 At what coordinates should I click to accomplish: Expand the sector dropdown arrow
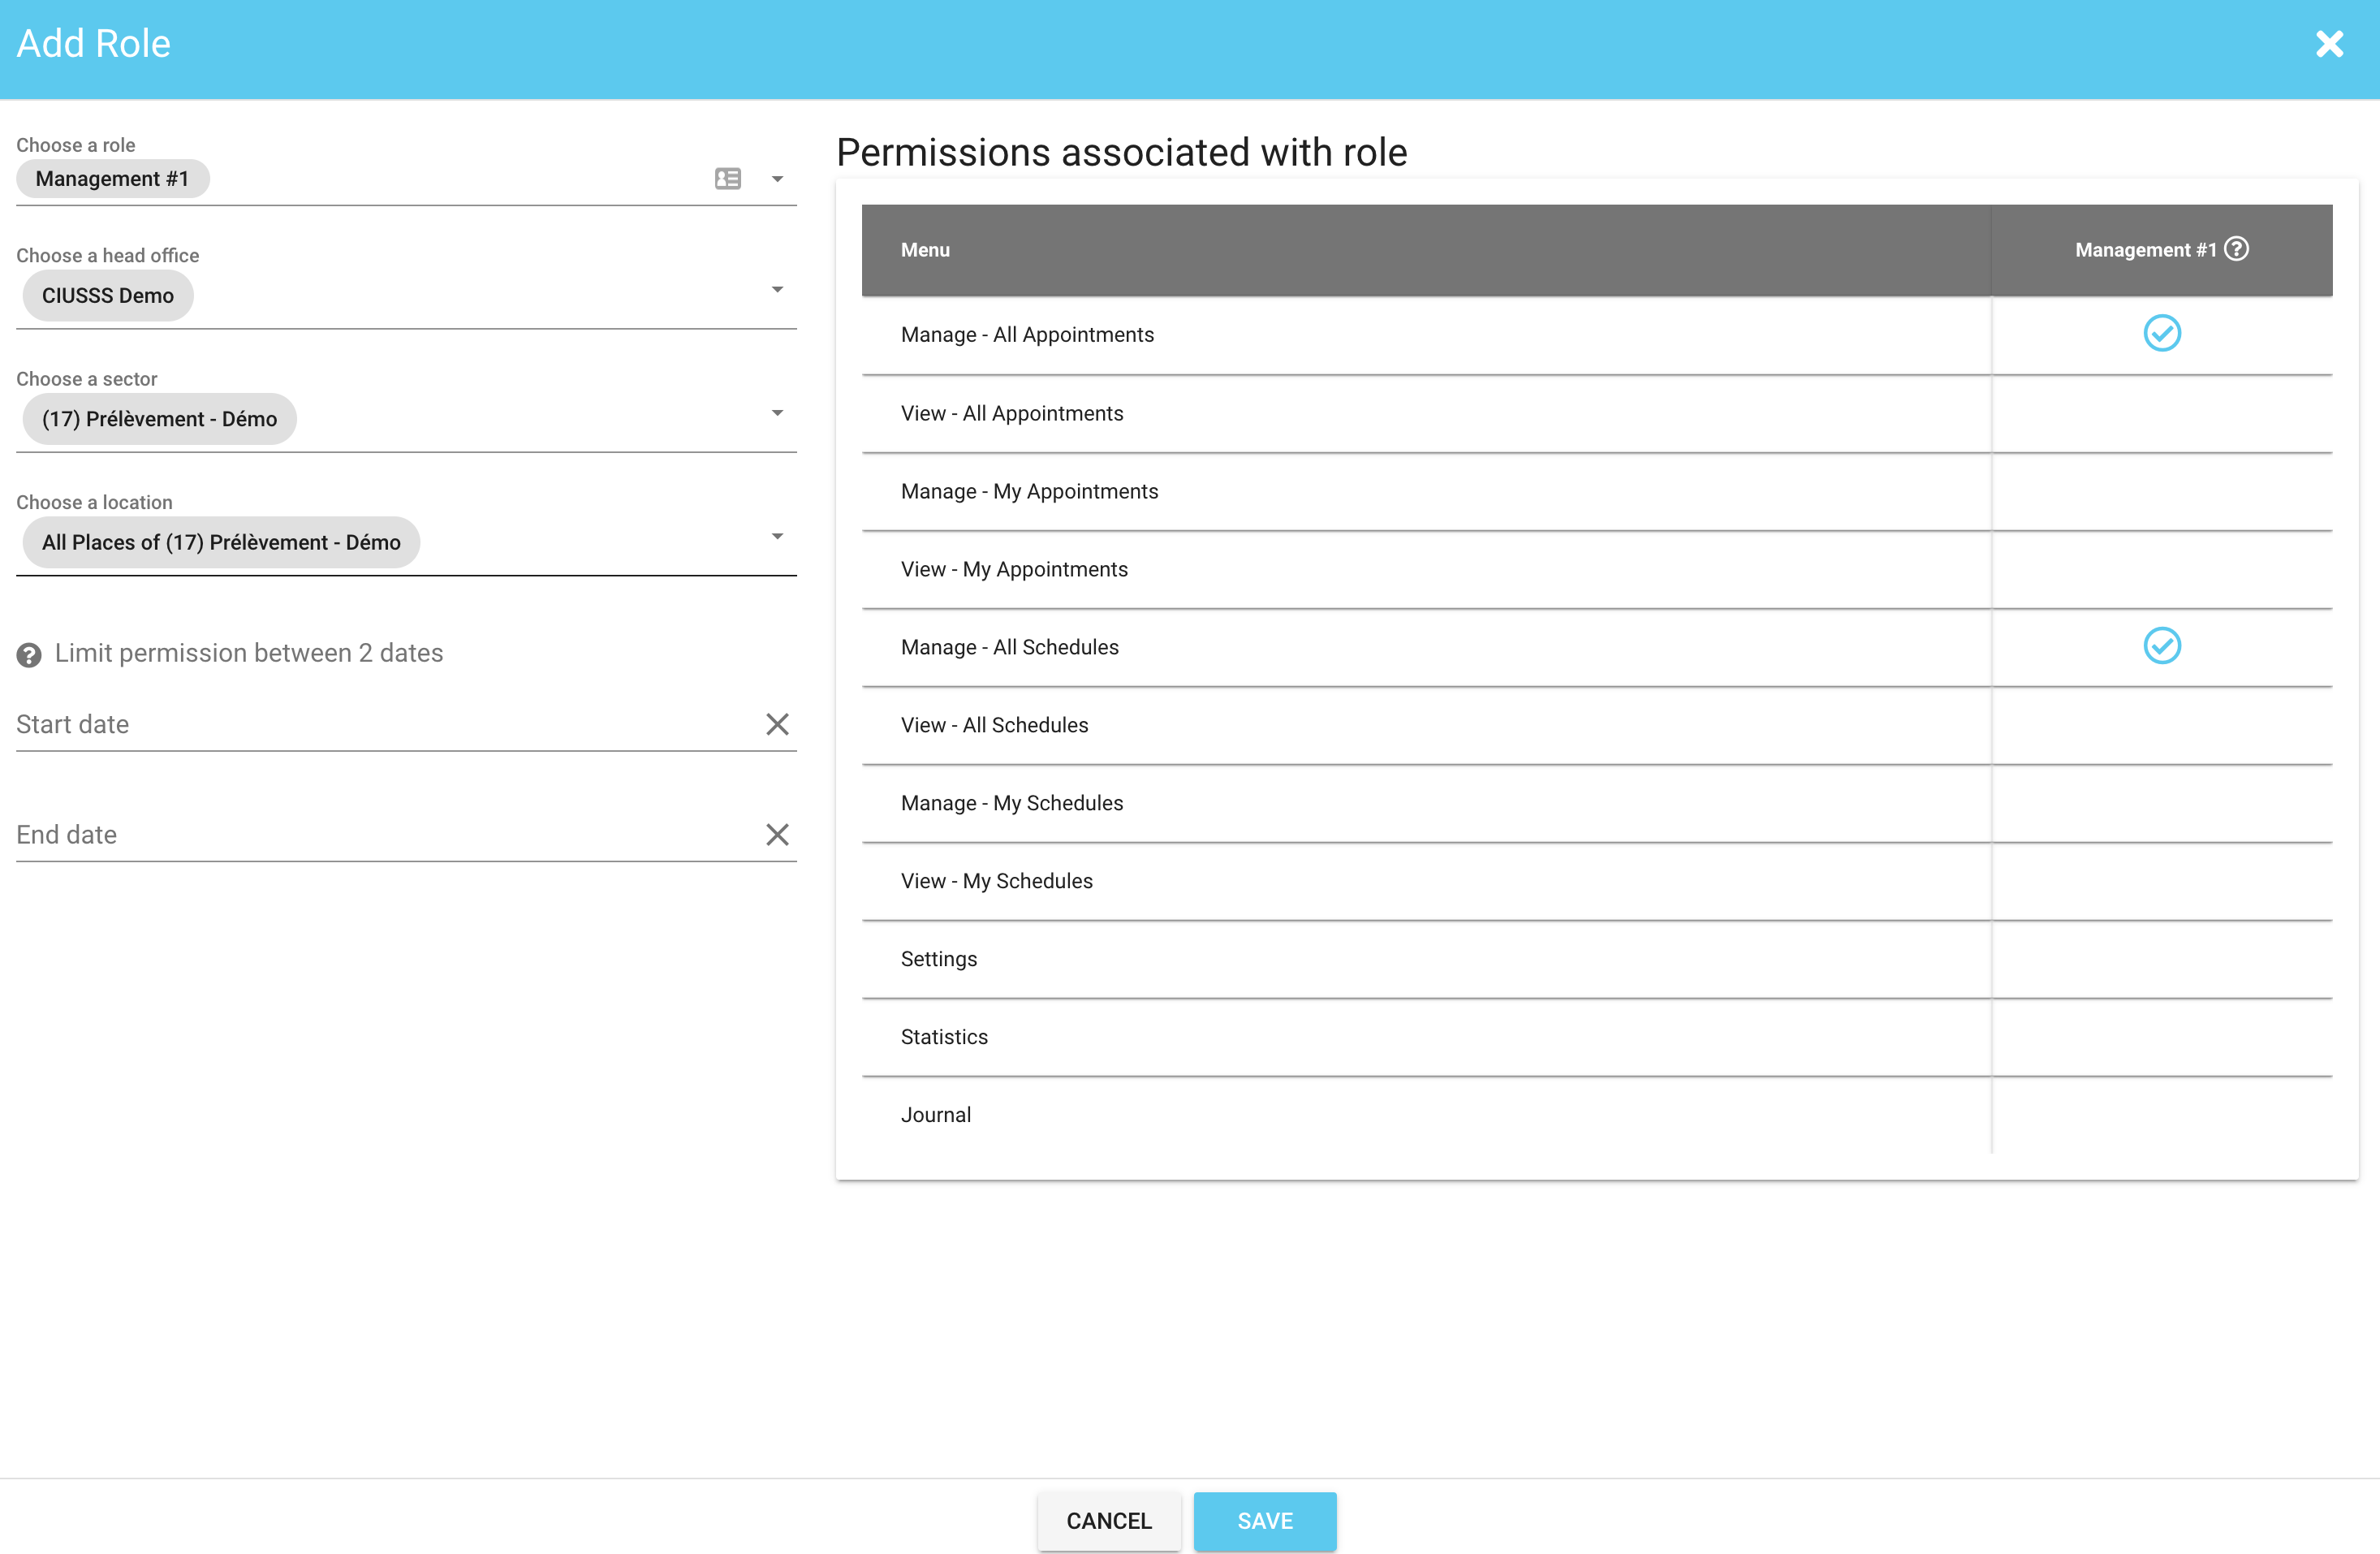777,413
